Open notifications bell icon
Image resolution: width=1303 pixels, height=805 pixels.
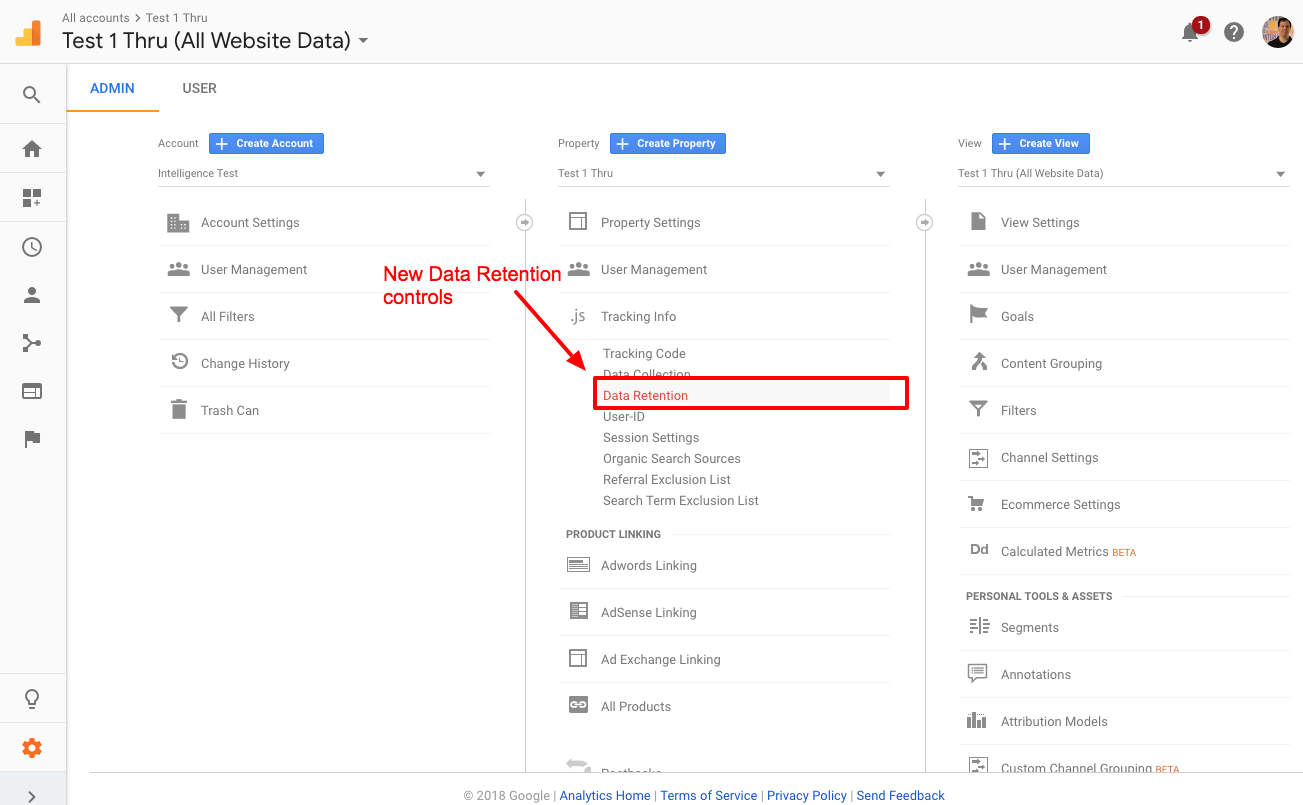pos(1190,32)
